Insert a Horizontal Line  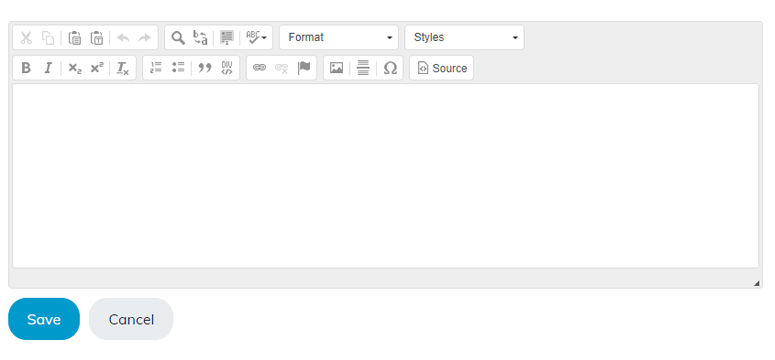pos(363,68)
